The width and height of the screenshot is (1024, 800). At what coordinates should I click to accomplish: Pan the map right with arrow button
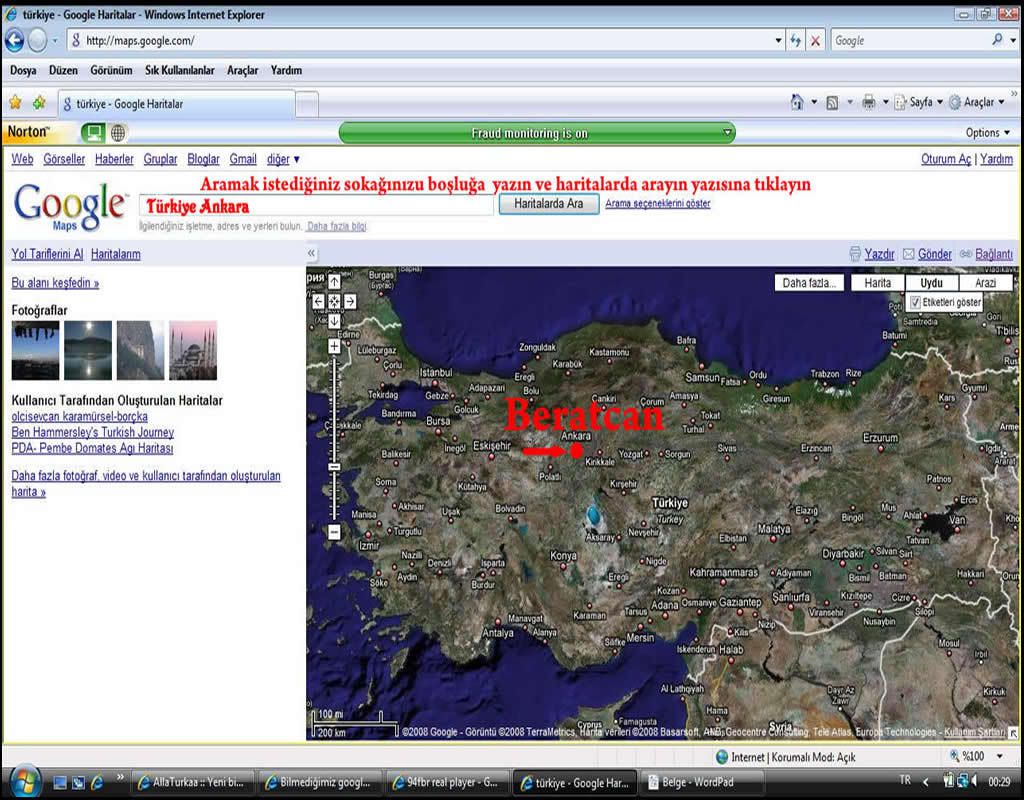click(350, 301)
